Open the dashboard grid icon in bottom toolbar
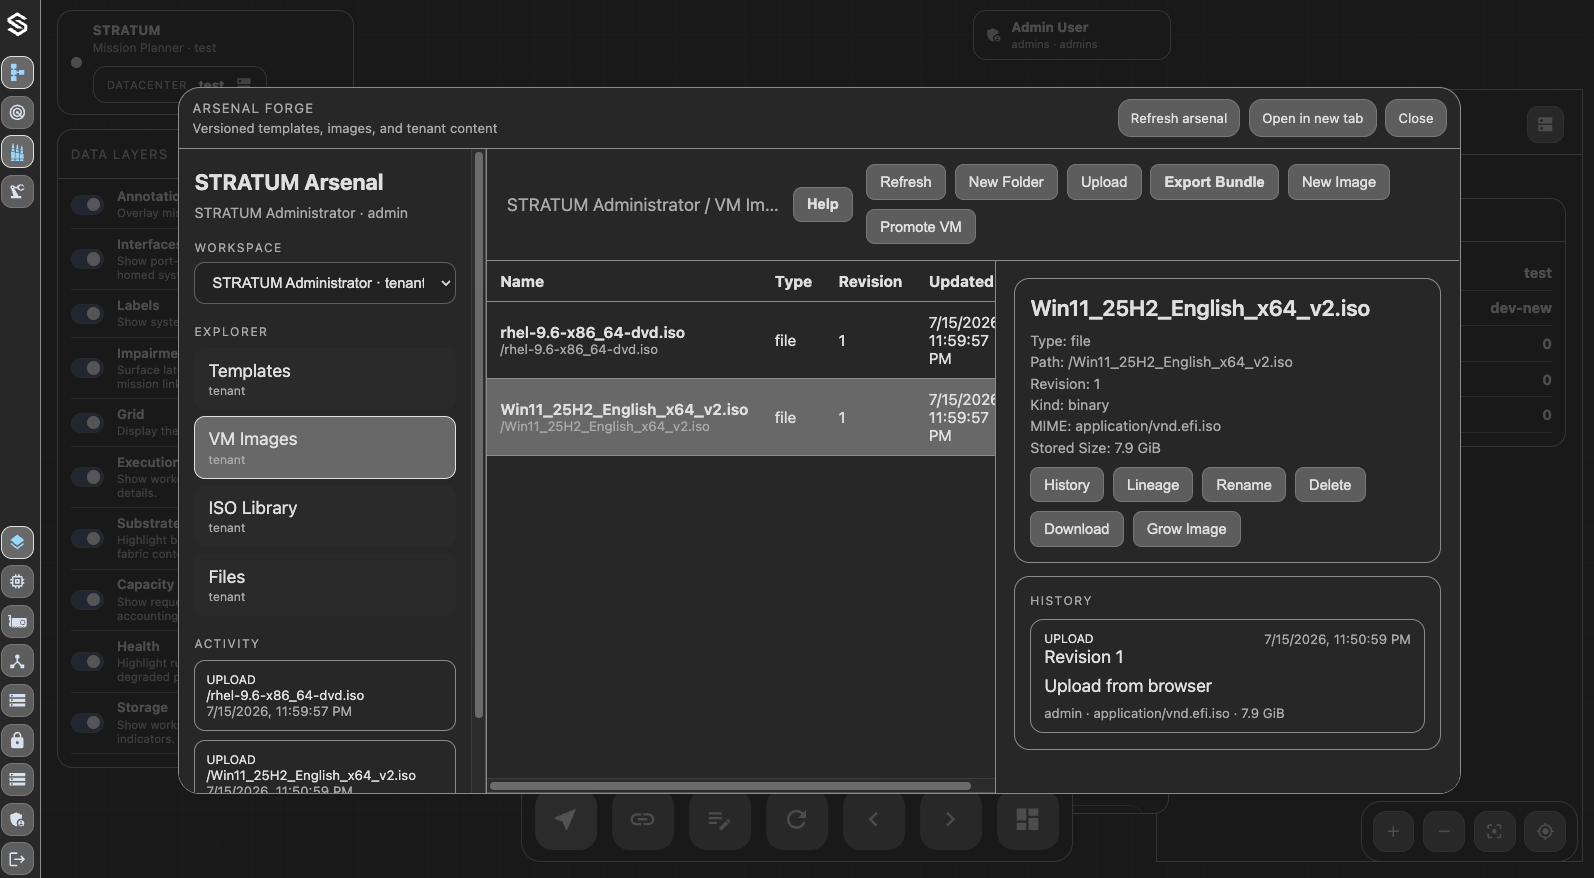This screenshot has height=878, width=1594. coord(1027,820)
